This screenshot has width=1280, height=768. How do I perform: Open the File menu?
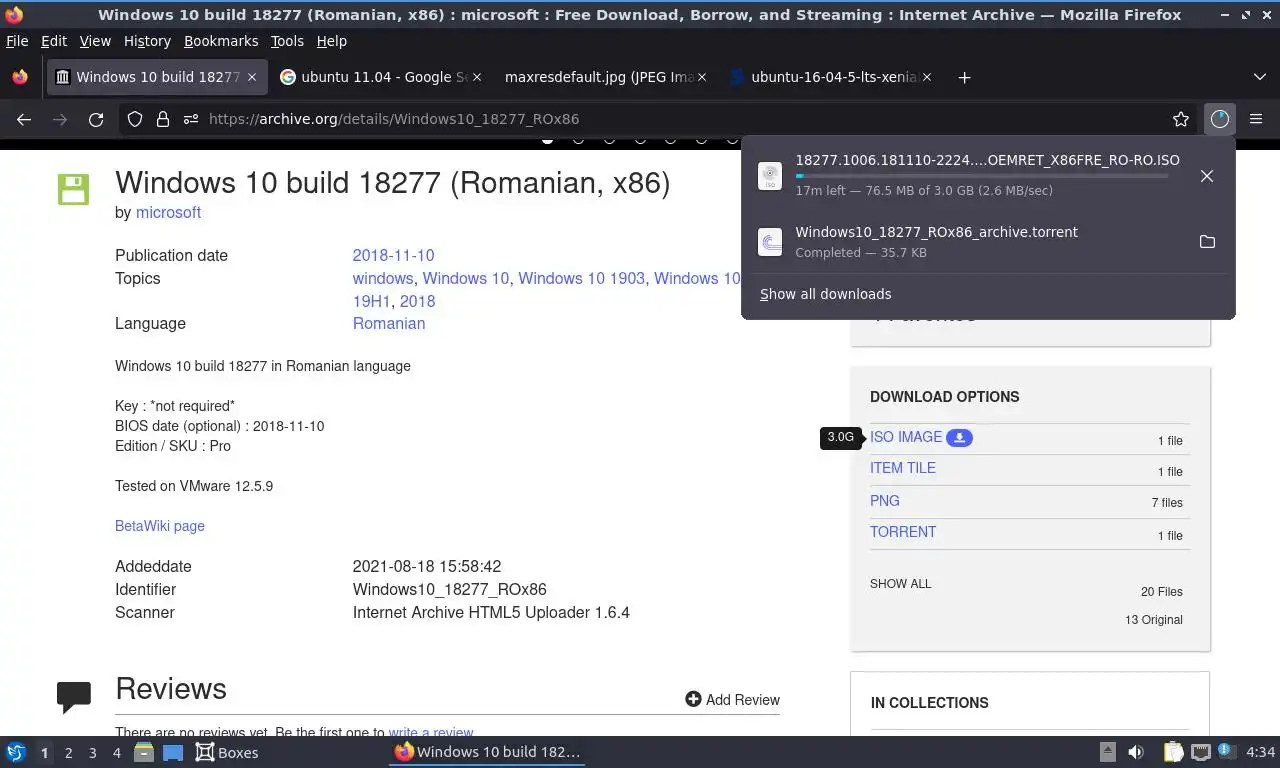tap(17, 41)
